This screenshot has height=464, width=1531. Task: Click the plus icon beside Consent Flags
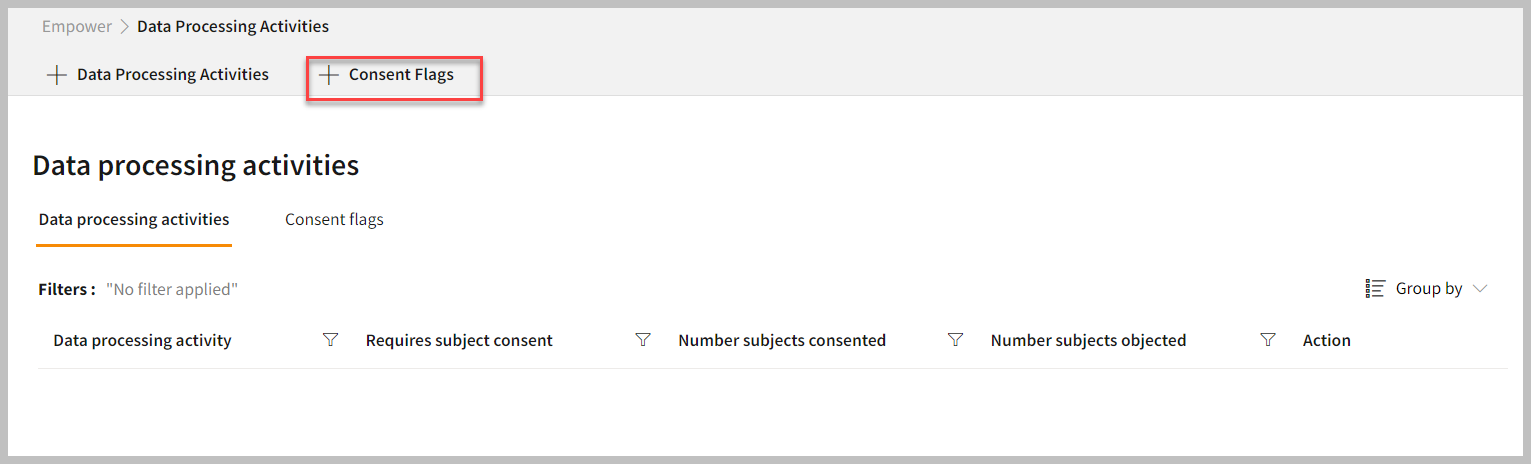click(x=329, y=75)
